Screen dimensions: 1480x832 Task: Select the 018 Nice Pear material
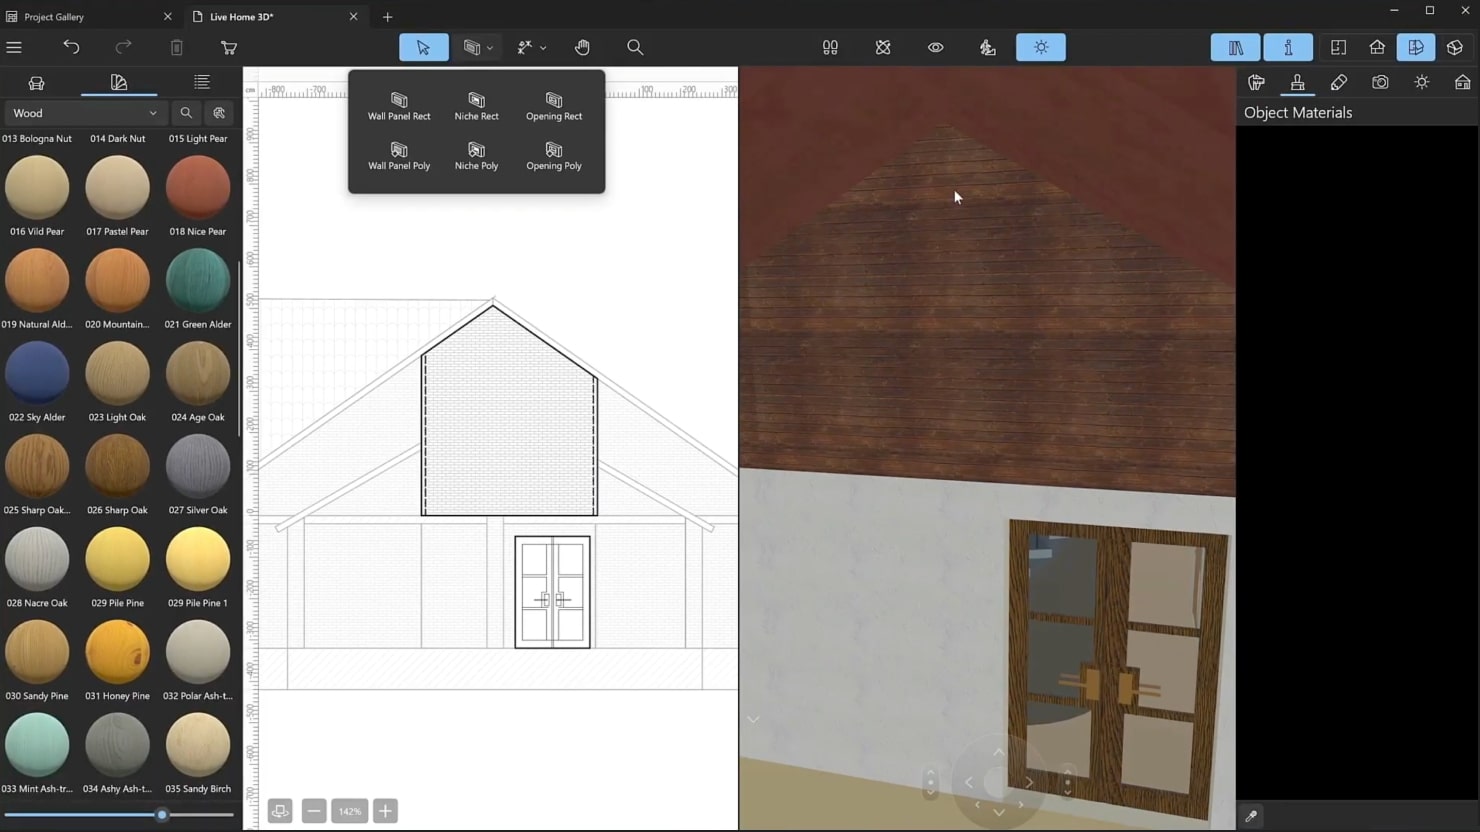point(198,188)
